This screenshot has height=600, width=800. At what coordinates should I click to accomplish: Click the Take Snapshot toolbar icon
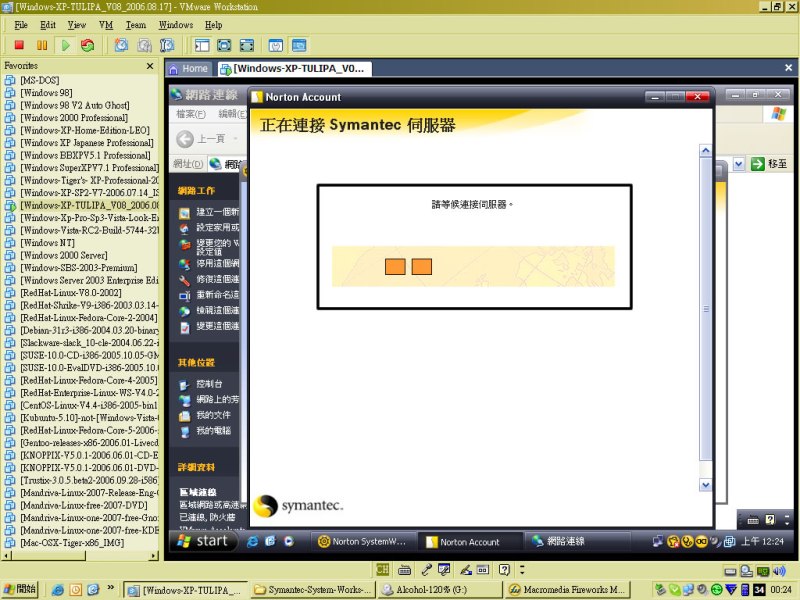pos(121,45)
